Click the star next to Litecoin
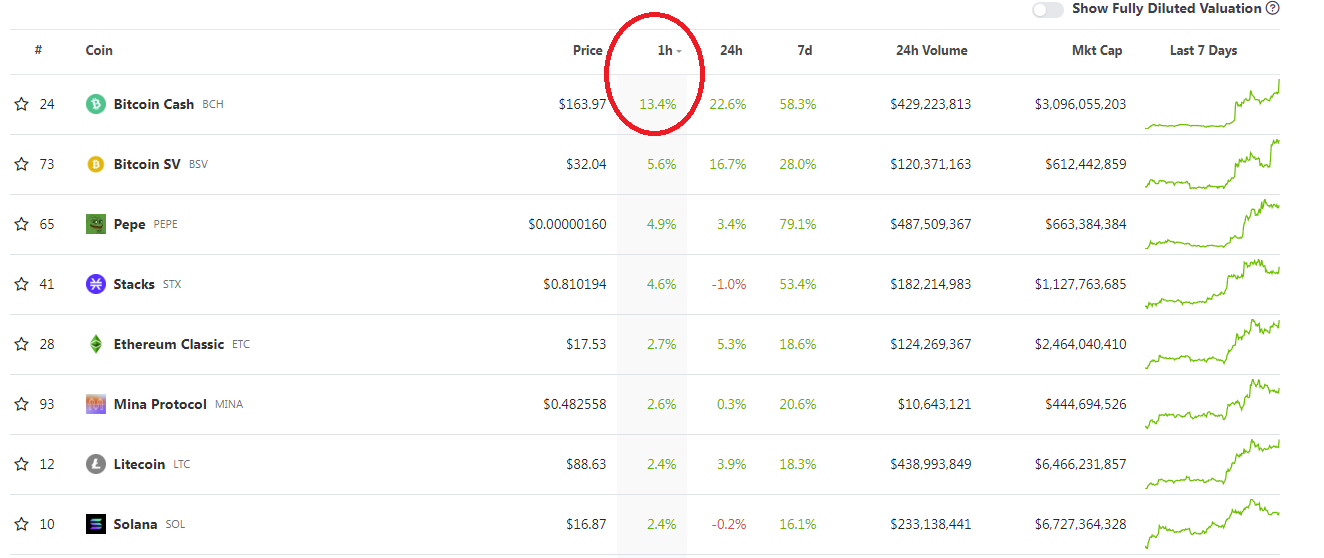The image size is (1324, 558). tap(21, 464)
